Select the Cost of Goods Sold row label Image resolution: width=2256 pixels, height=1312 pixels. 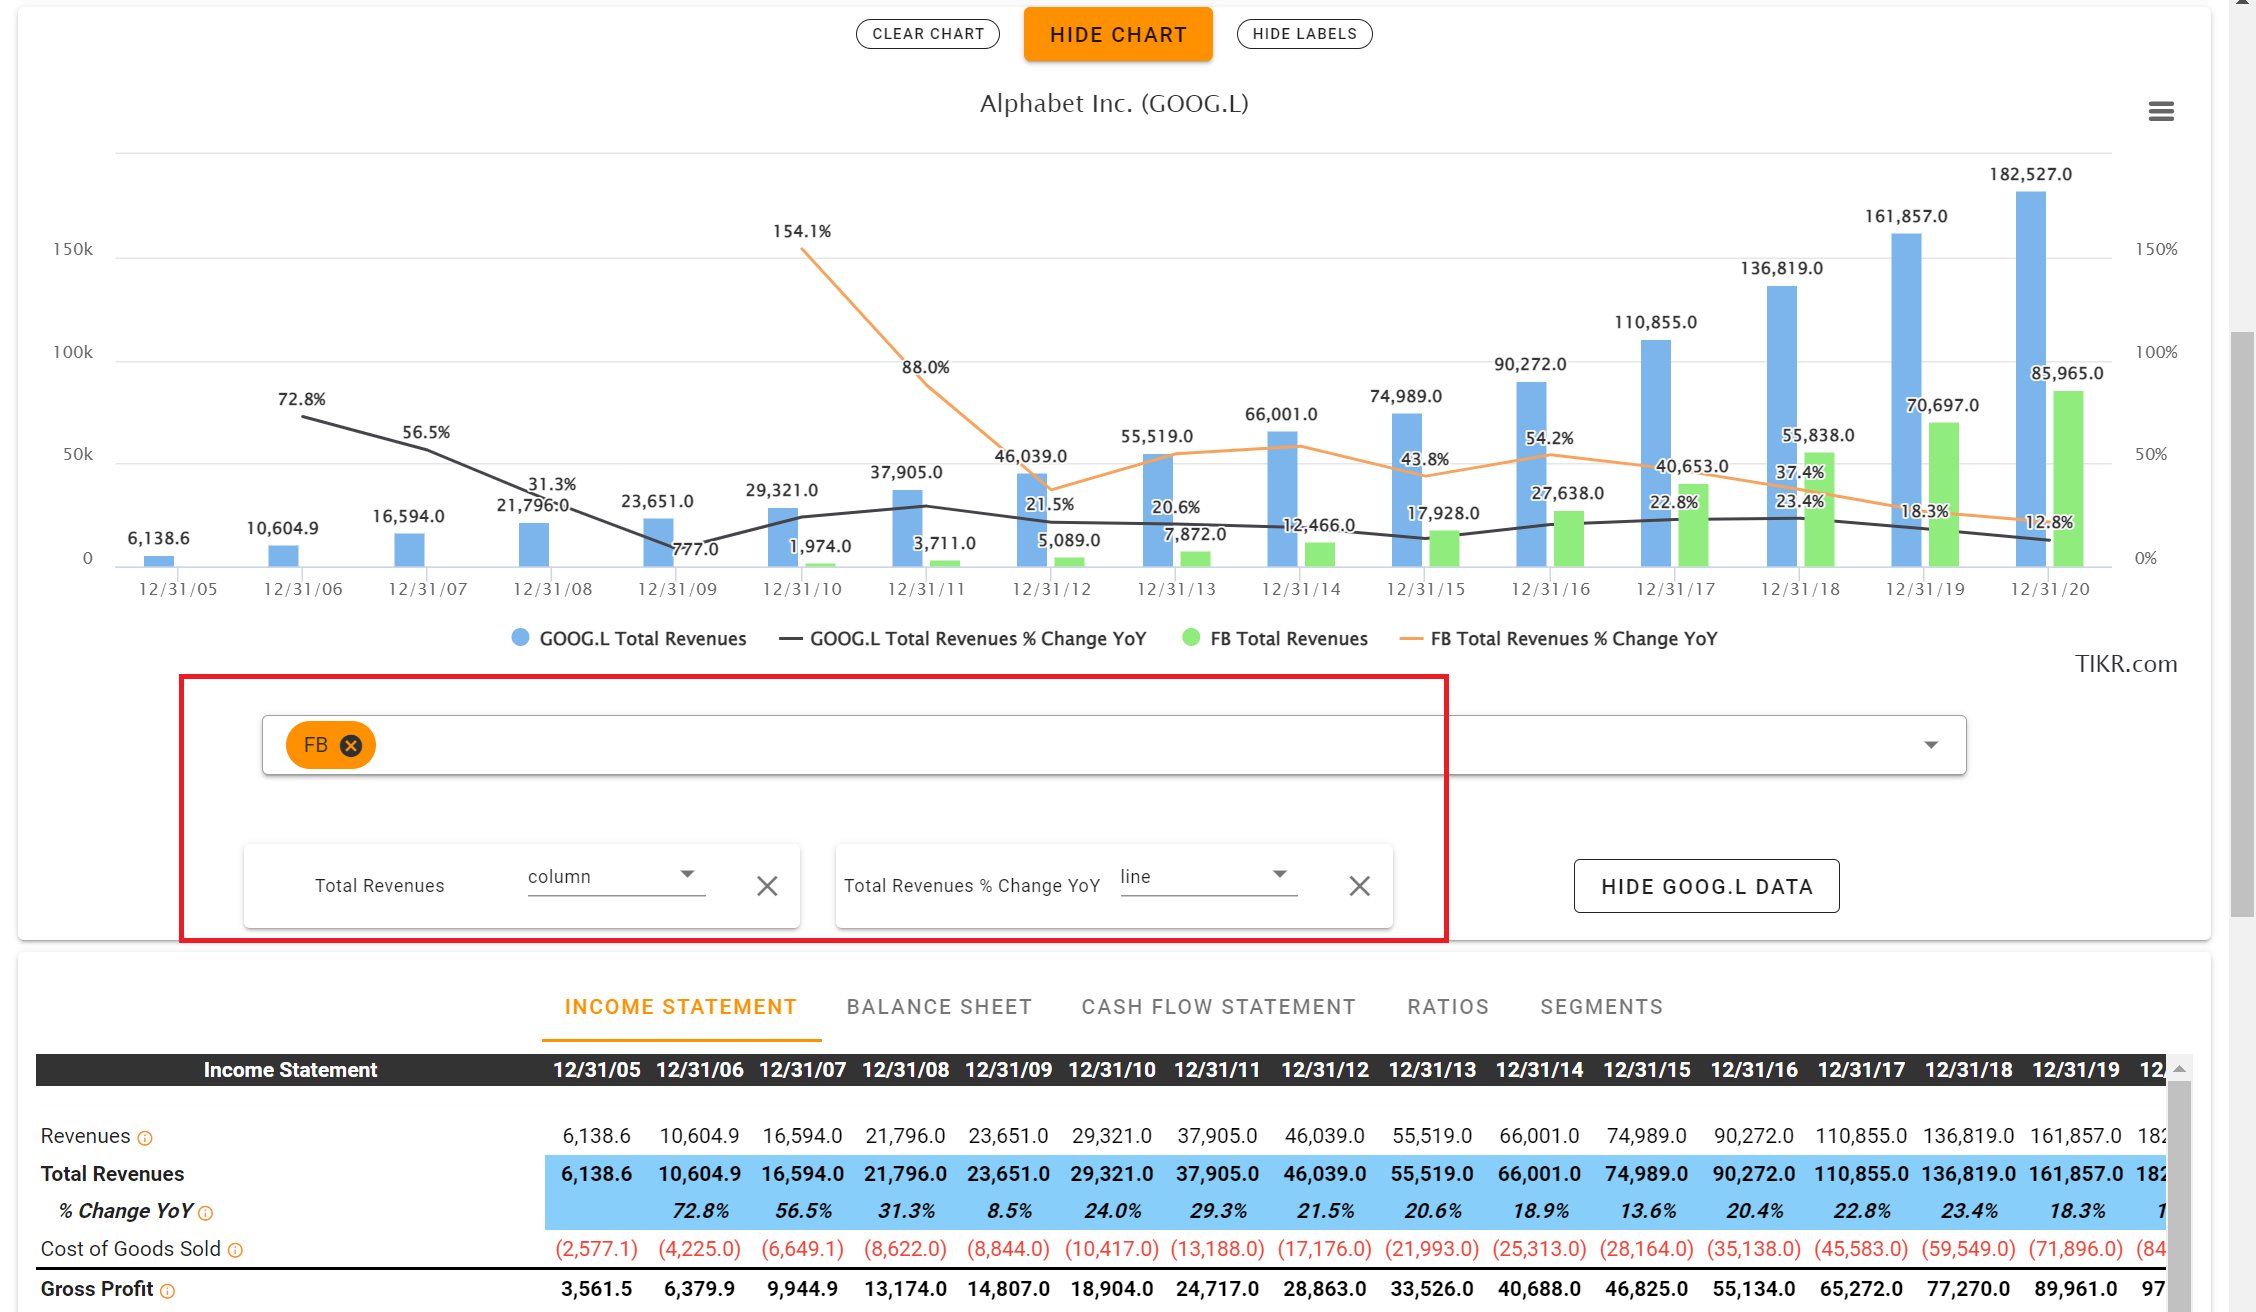coord(130,1249)
